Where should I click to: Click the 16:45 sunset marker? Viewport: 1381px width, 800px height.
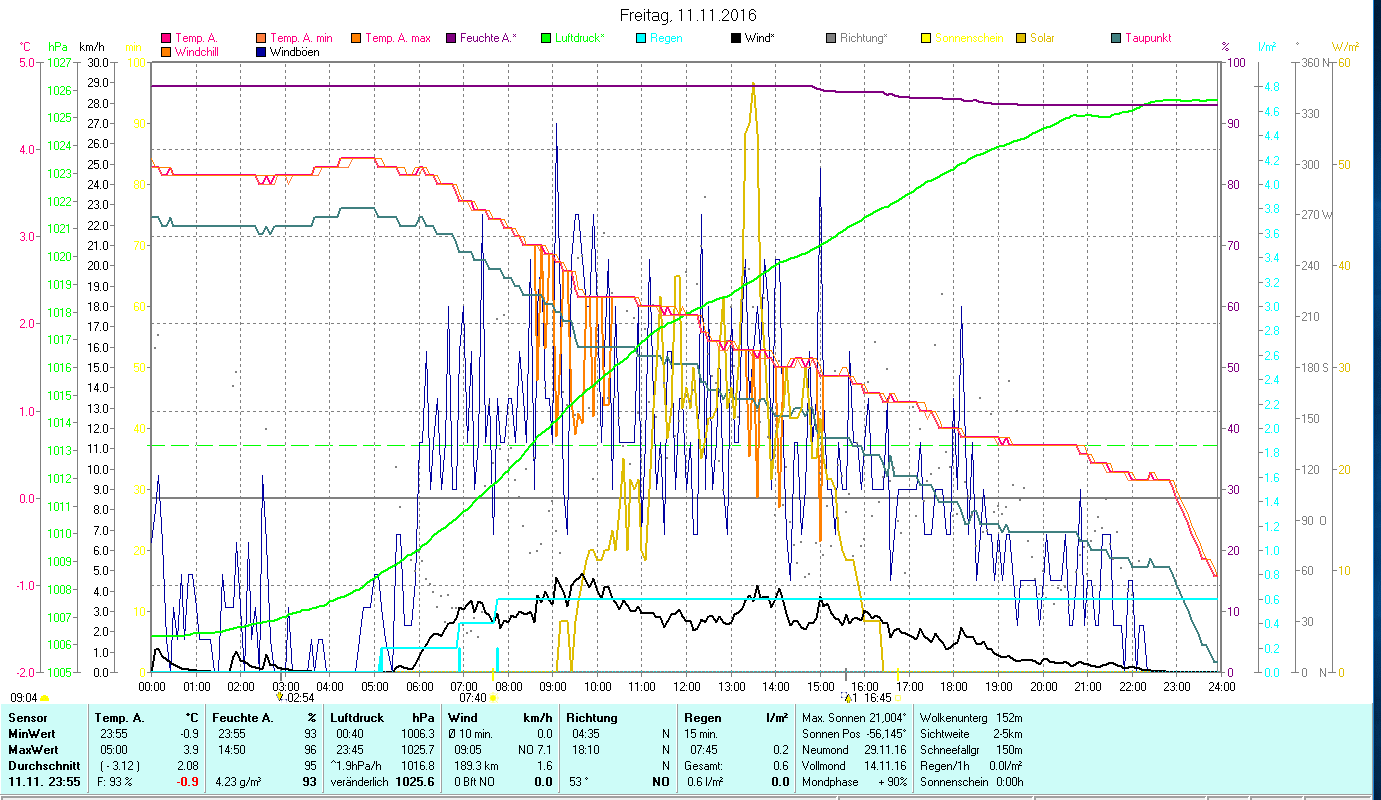point(877,698)
